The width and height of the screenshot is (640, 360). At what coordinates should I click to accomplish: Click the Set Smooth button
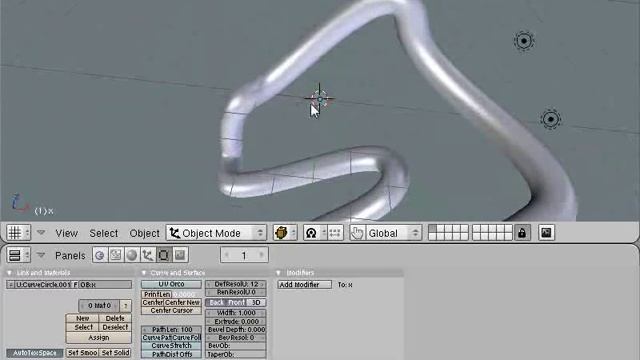click(x=82, y=353)
